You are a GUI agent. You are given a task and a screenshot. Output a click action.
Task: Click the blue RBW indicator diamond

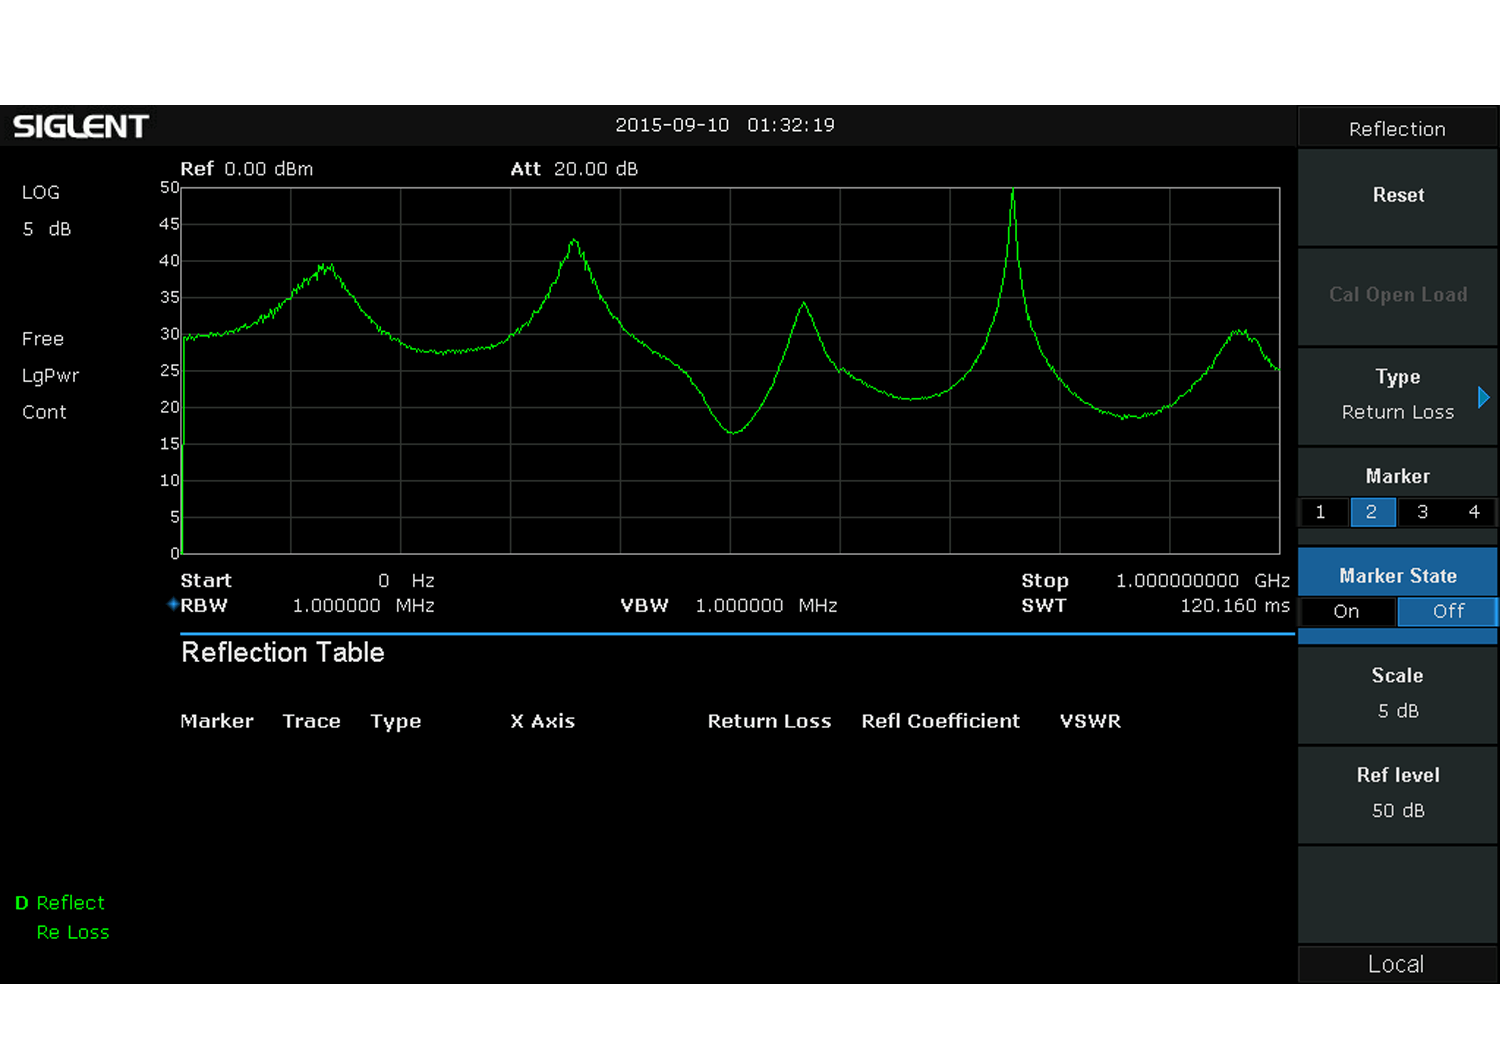click(x=173, y=604)
